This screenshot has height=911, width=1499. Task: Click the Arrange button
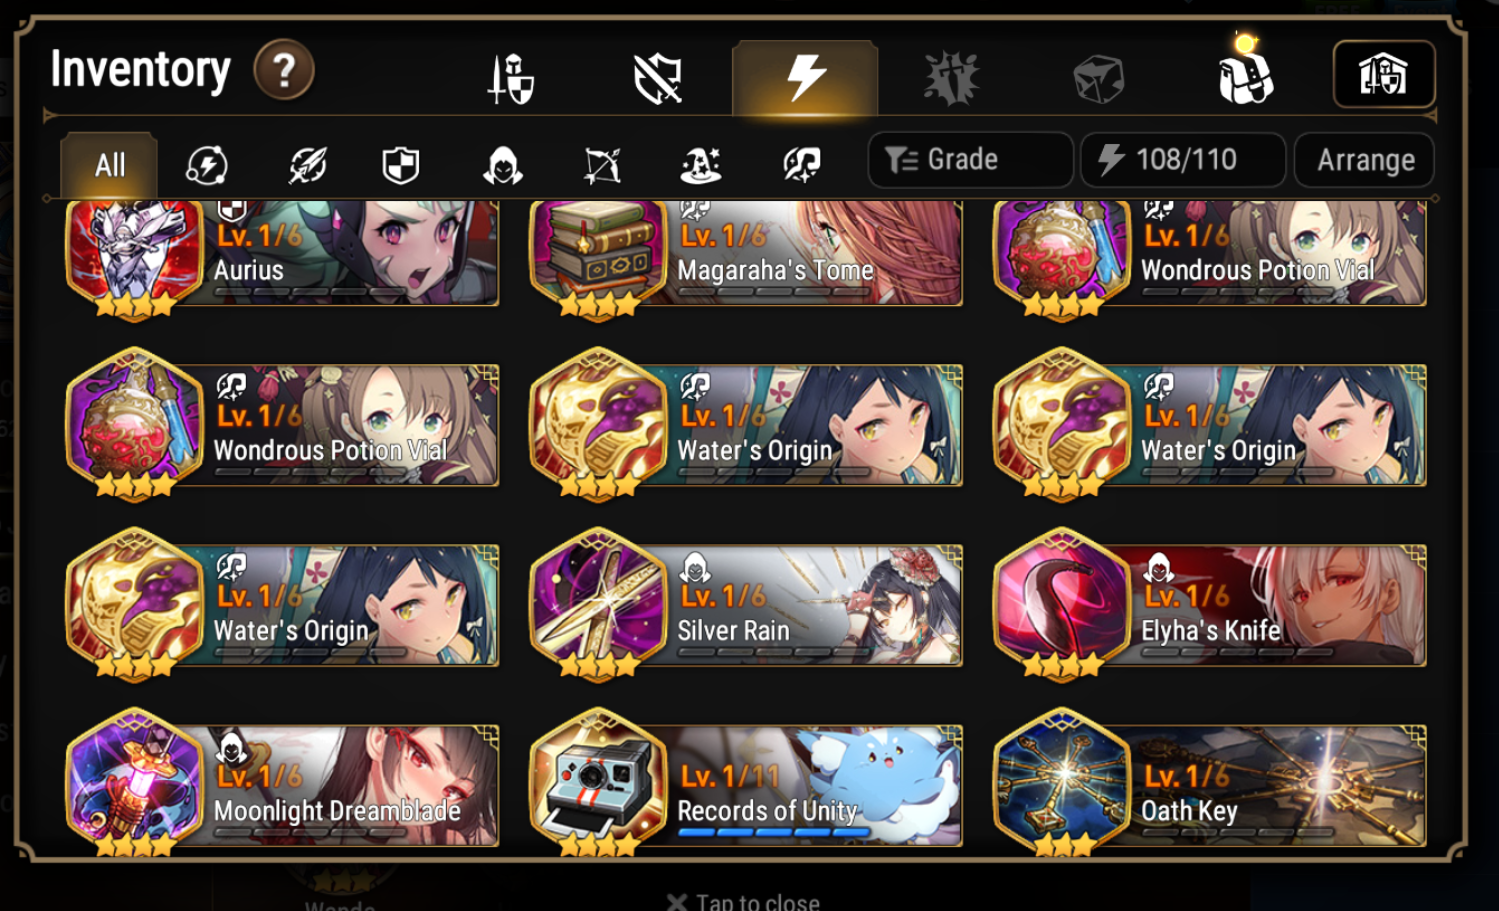coord(1365,160)
